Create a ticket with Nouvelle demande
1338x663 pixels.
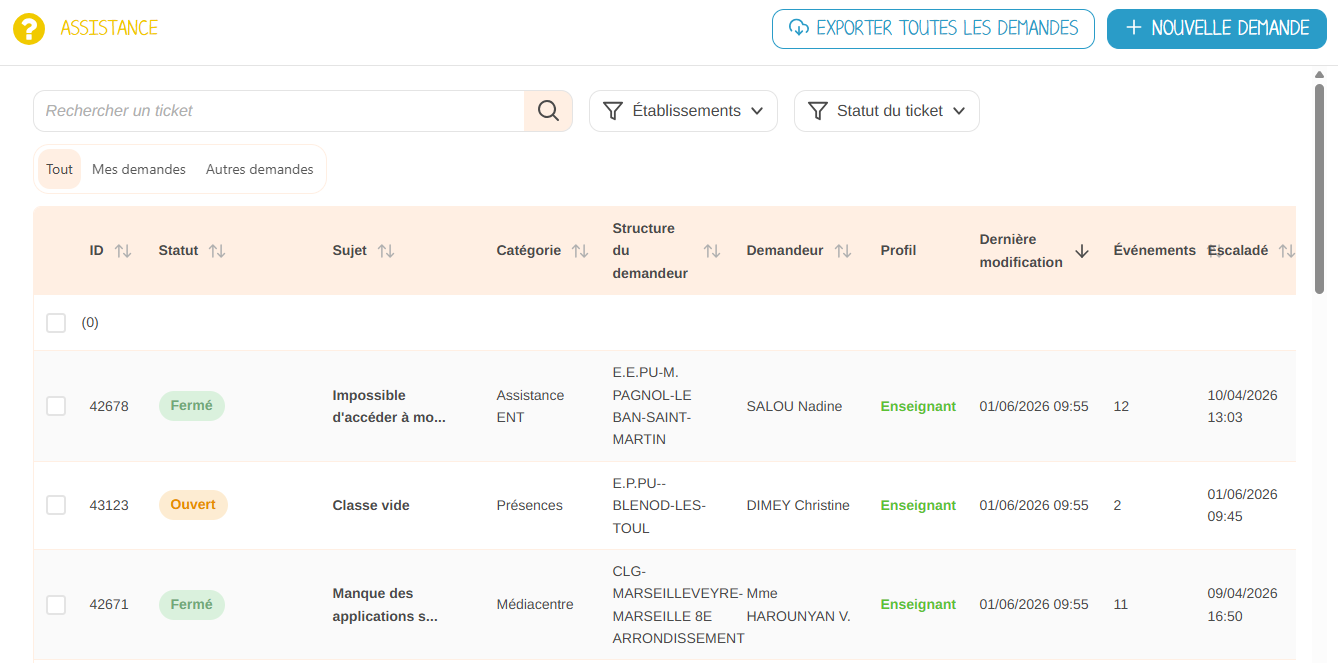click(1217, 29)
